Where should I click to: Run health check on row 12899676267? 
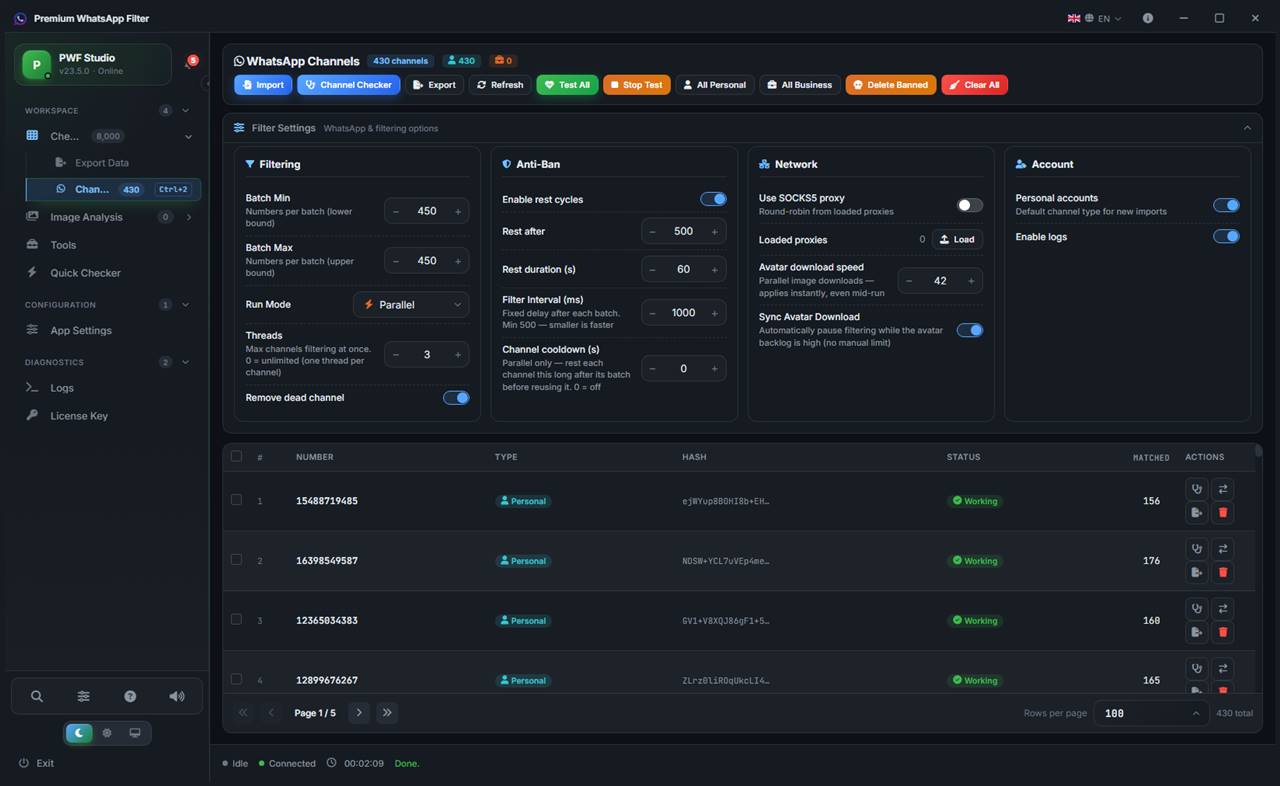tap(1196, 668)
